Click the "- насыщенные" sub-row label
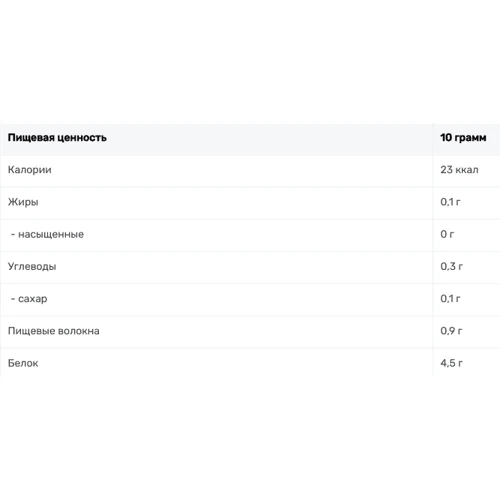 47,234
